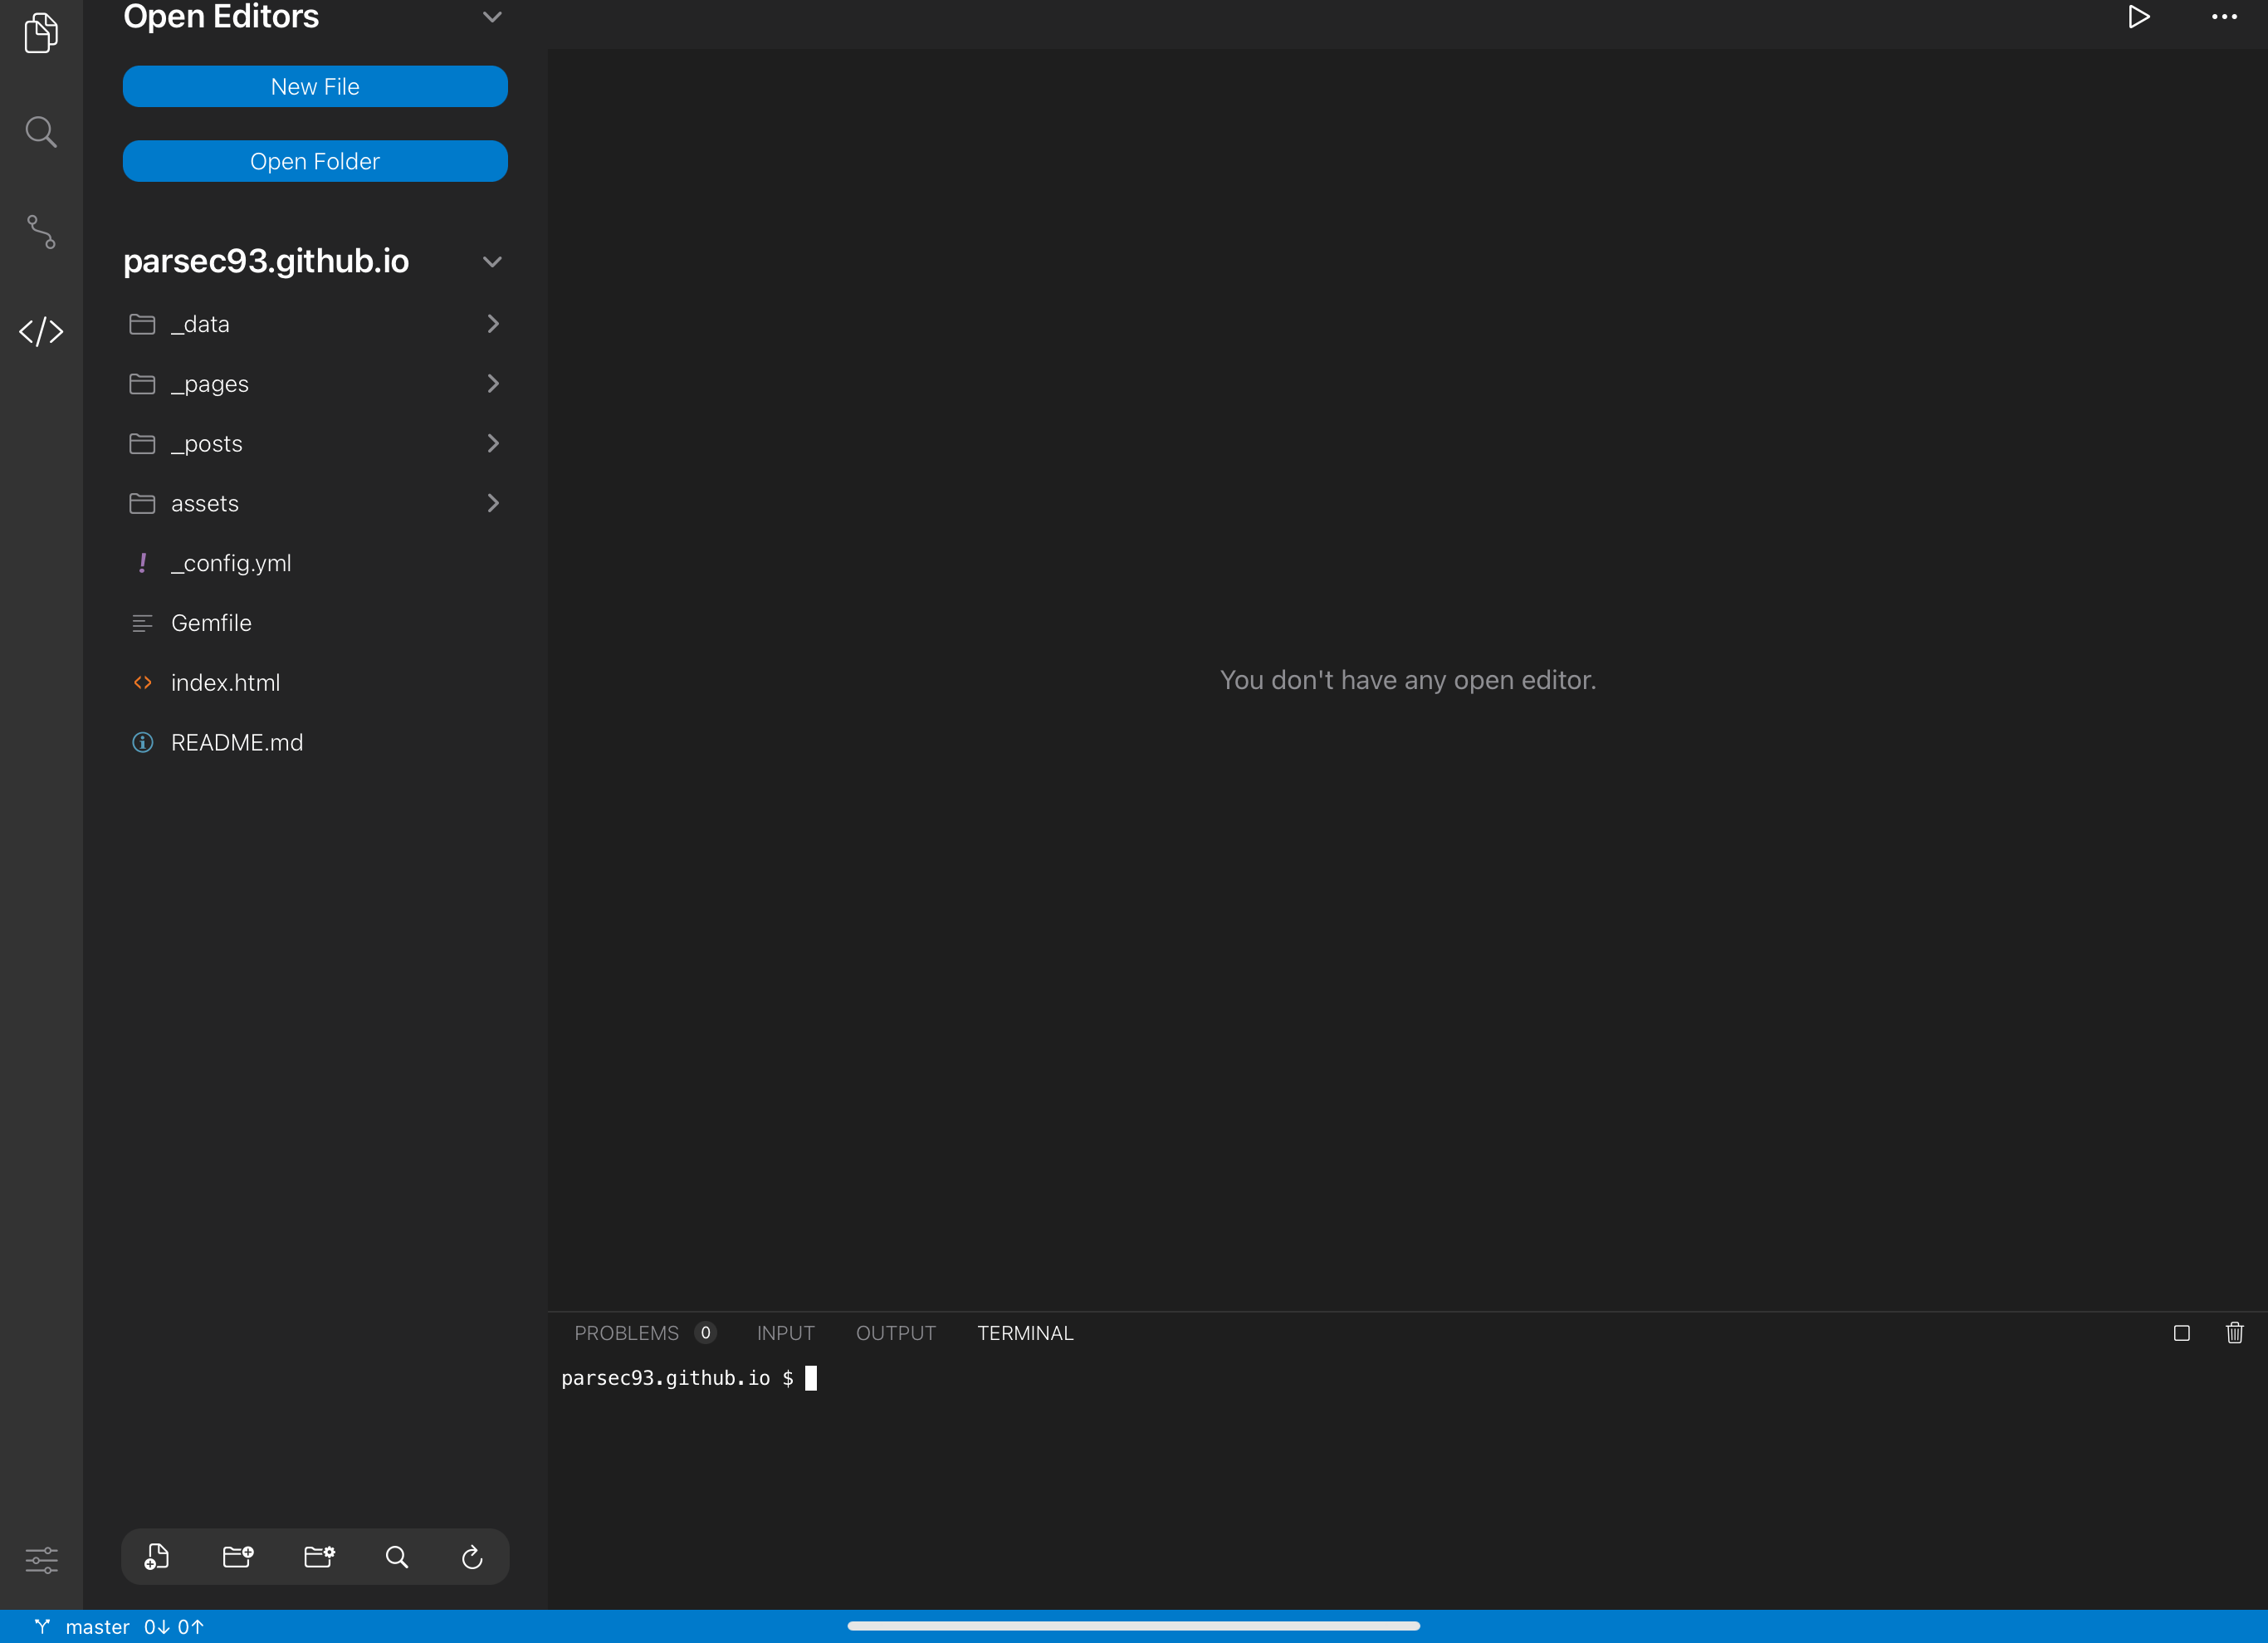Select the Search magnifier in the activity bar

click(x=40, y=131)
